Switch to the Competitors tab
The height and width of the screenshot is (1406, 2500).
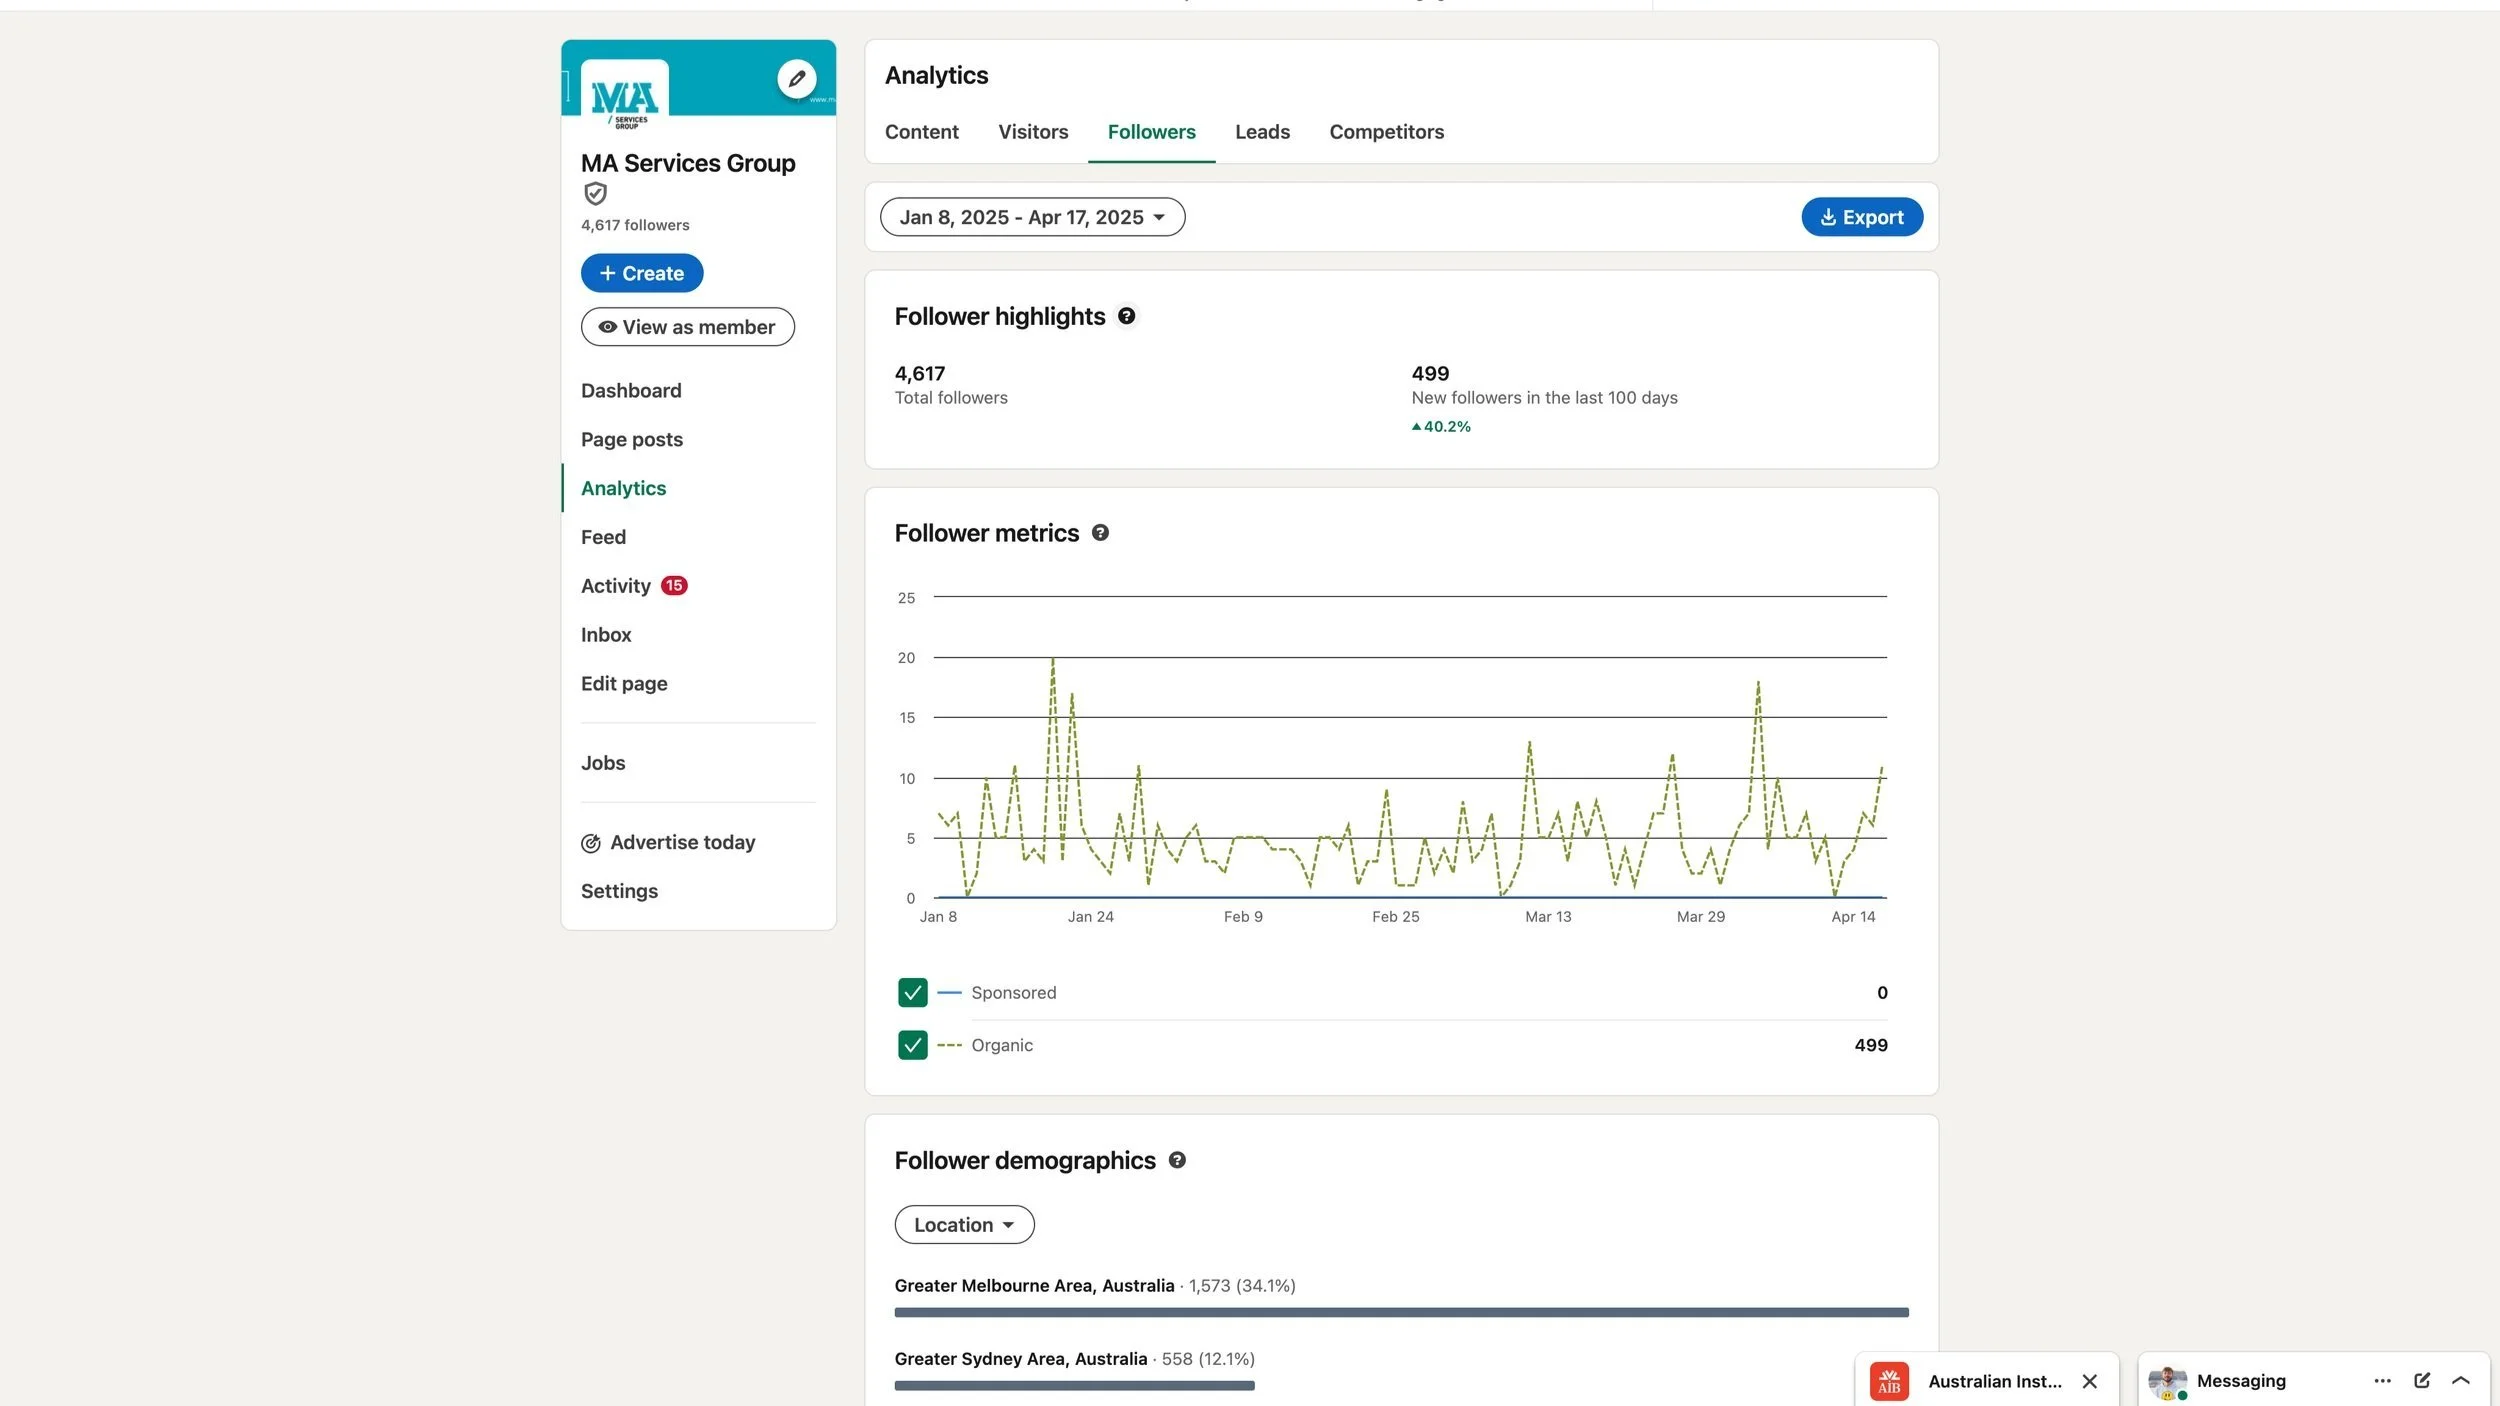(x=1386, y=132)
